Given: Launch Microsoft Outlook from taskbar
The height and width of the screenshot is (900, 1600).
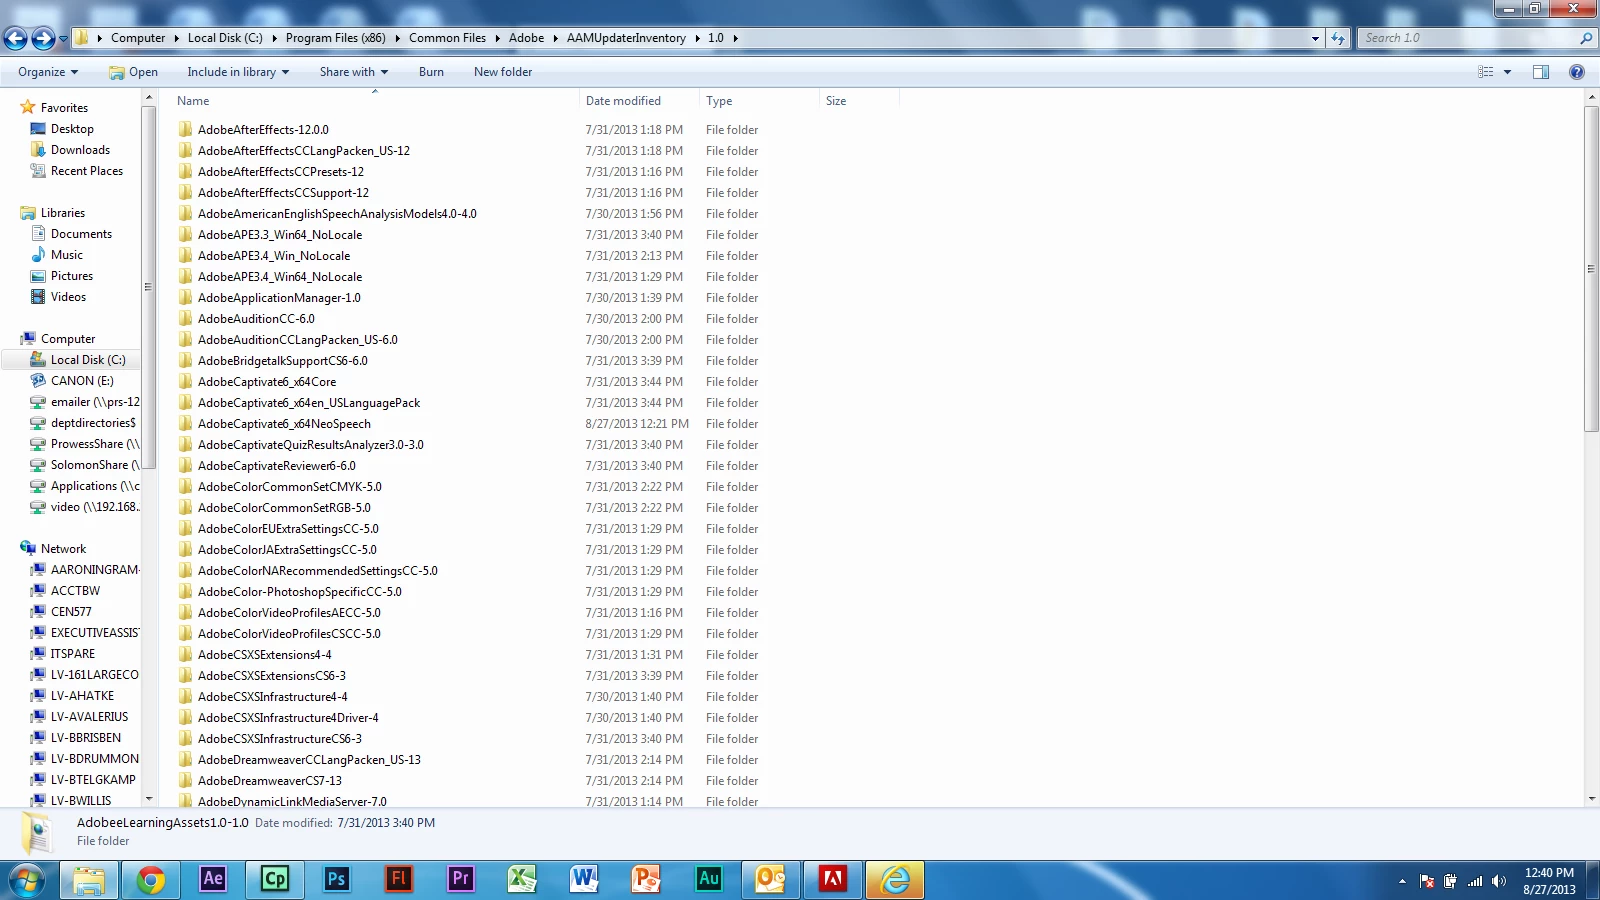Looking at the screenshot, I should [771, 880].
